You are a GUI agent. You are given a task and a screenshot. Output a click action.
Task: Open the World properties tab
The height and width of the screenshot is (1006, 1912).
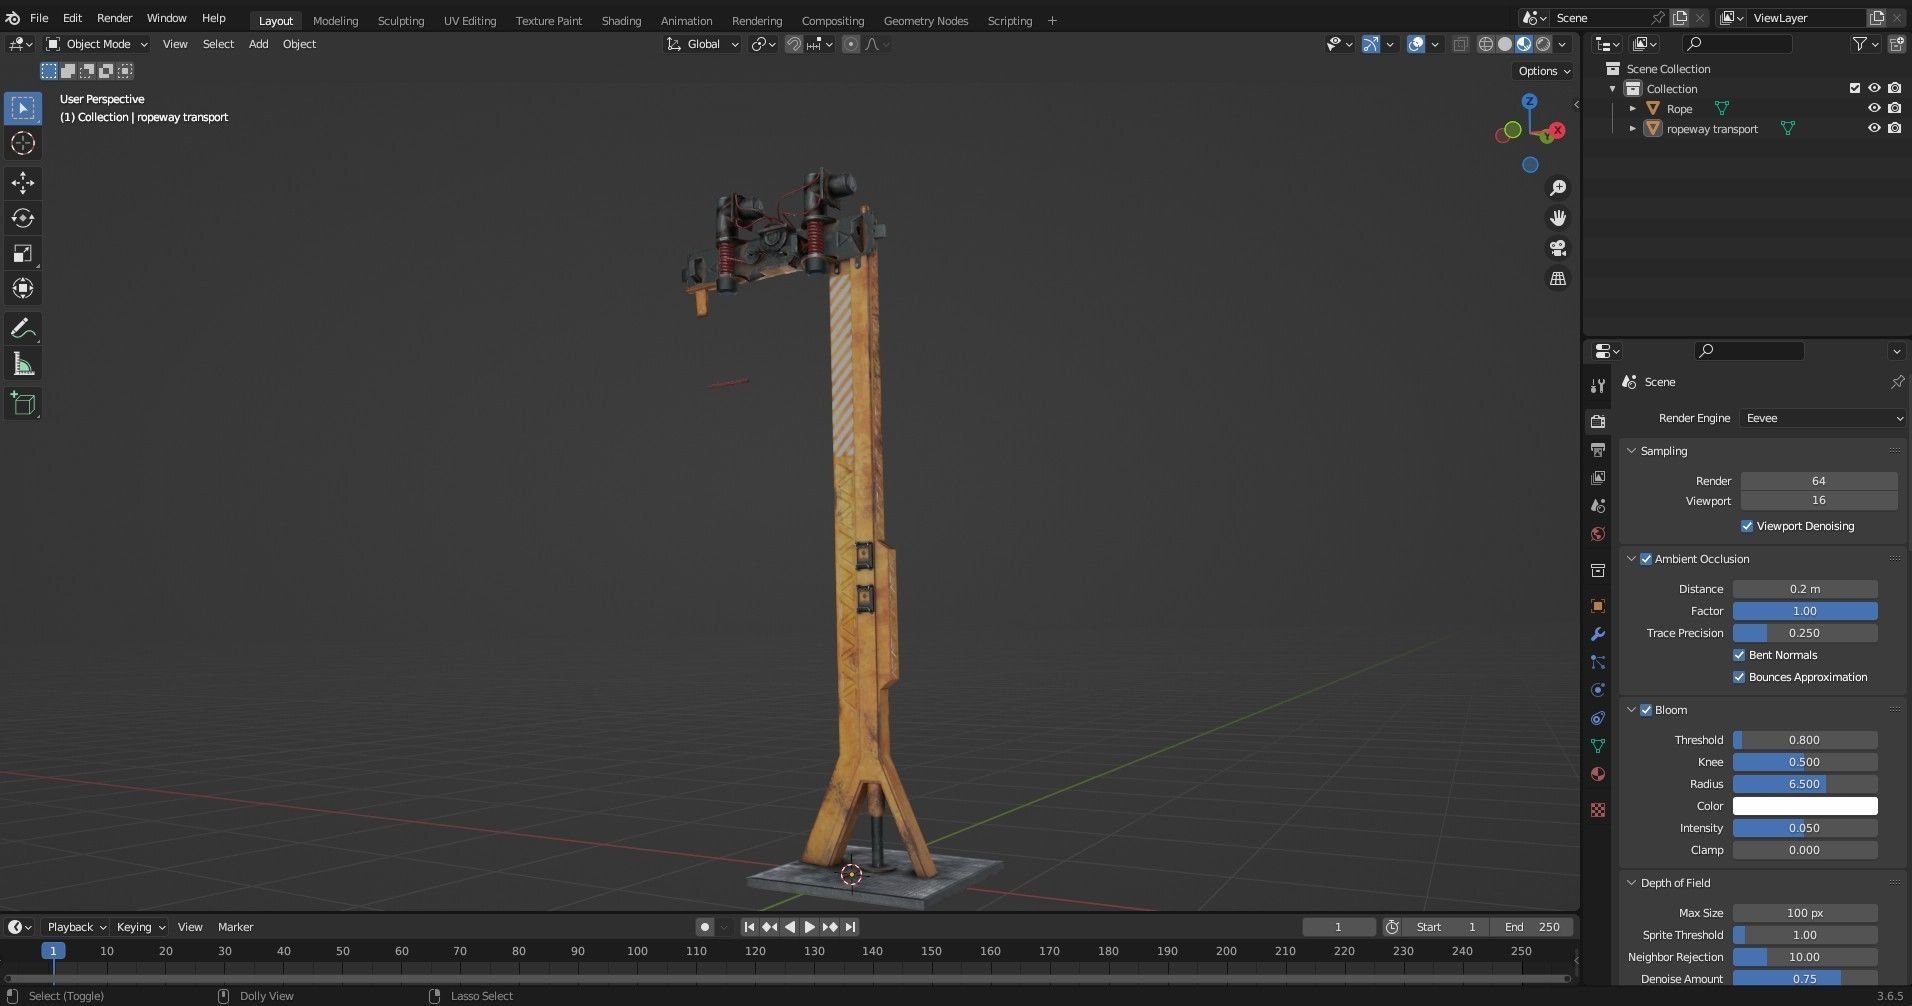click(1598, 534)
